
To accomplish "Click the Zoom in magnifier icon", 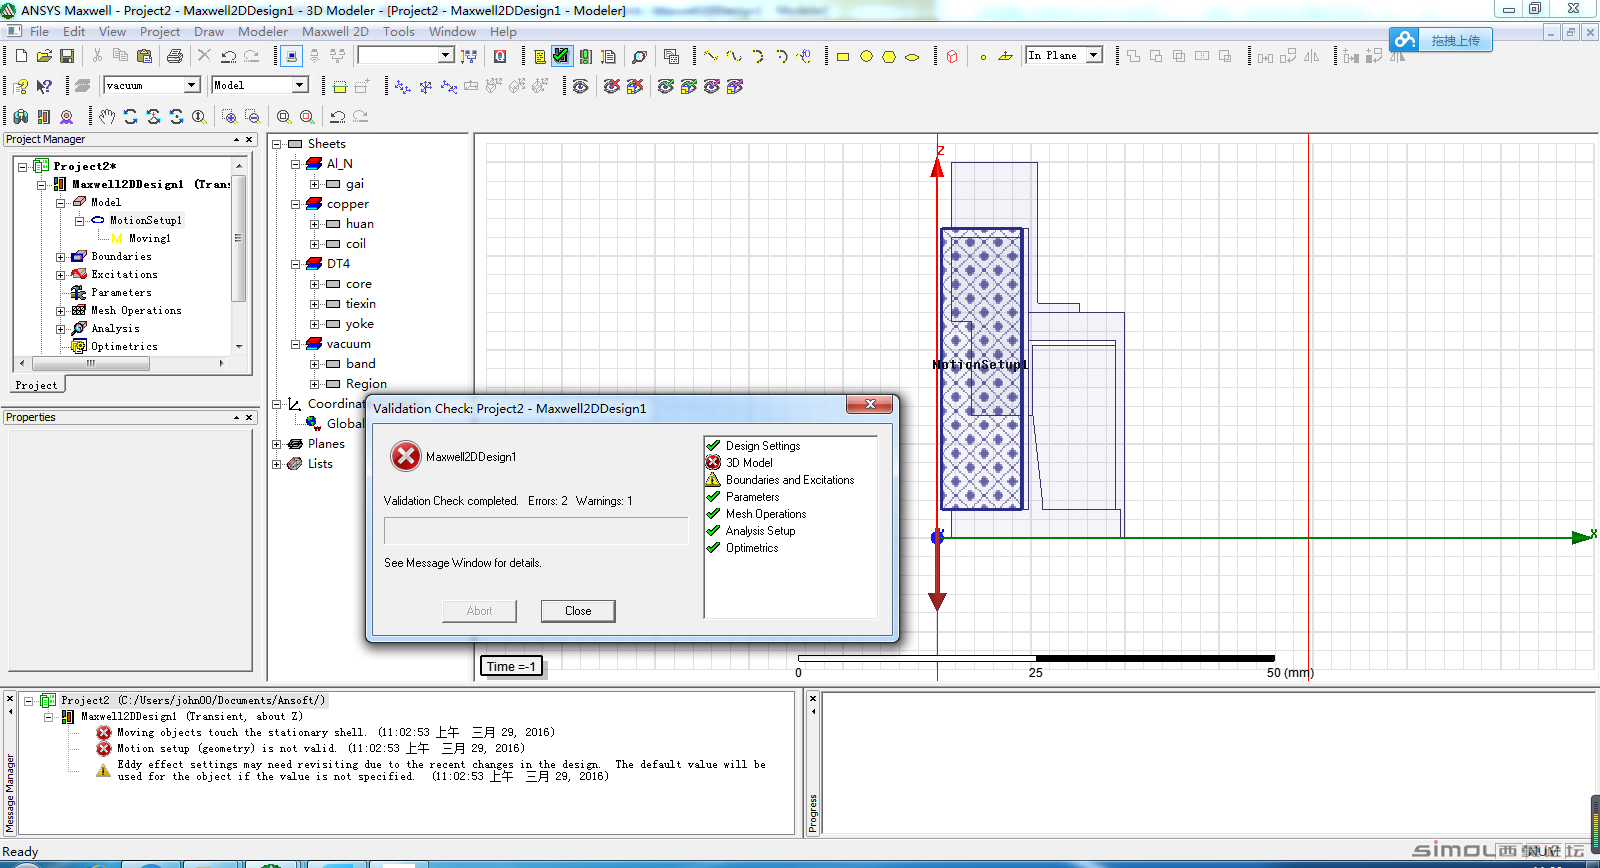I will pyautogui.click(x=229, y=116).
